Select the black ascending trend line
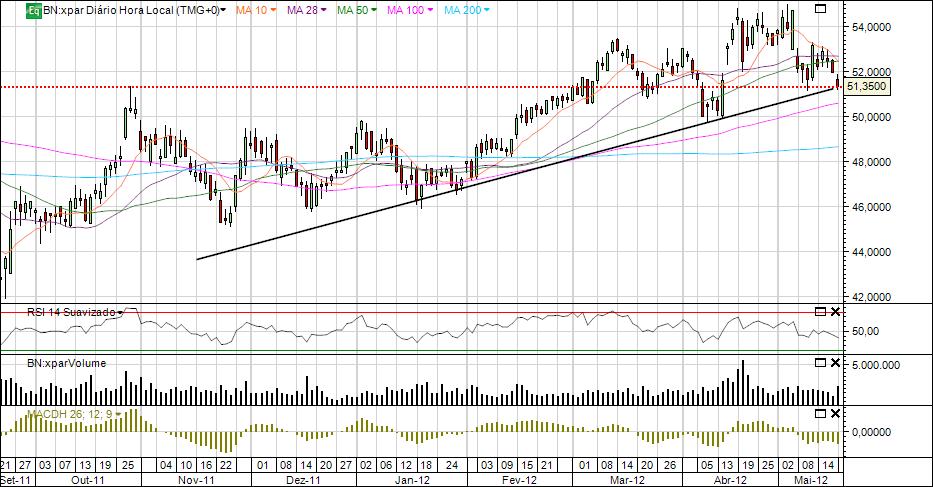The width and height of the screenshot is (933, 487). 515,174
